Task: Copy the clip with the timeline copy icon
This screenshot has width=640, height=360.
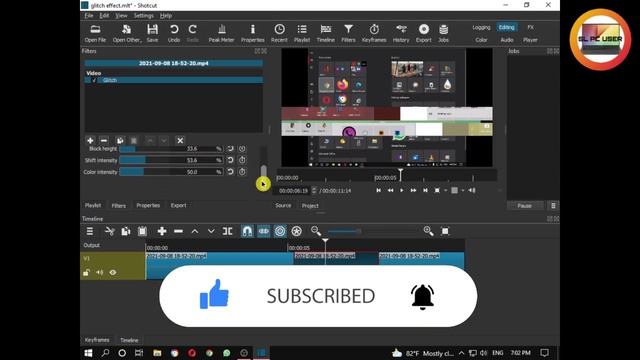Action: [x=126, y=231]
